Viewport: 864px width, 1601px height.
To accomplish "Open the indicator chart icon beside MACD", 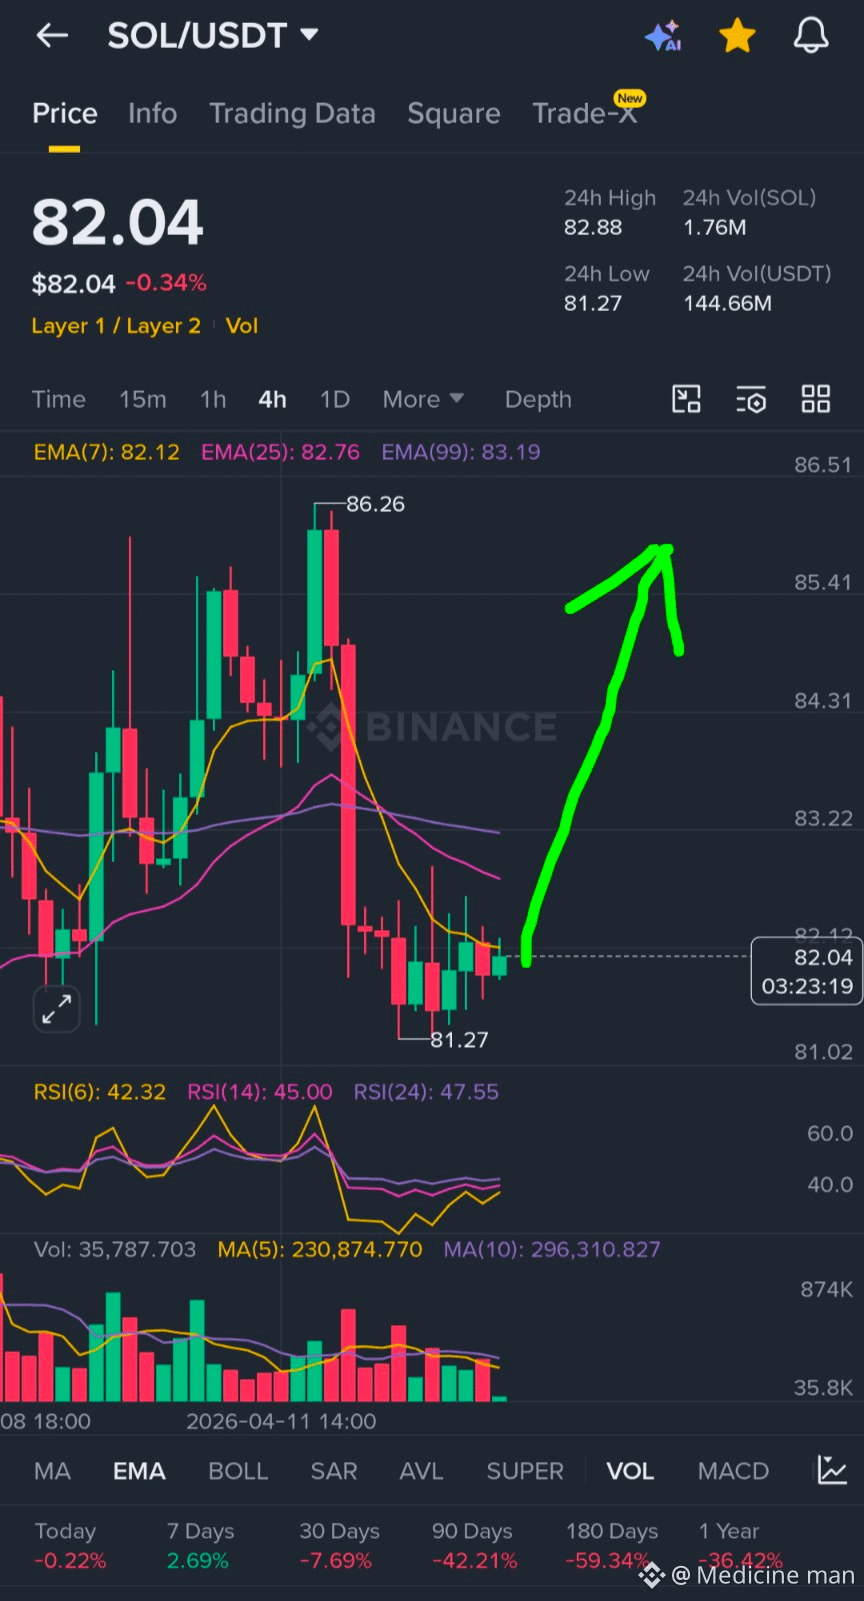I will coord(832,1470).
